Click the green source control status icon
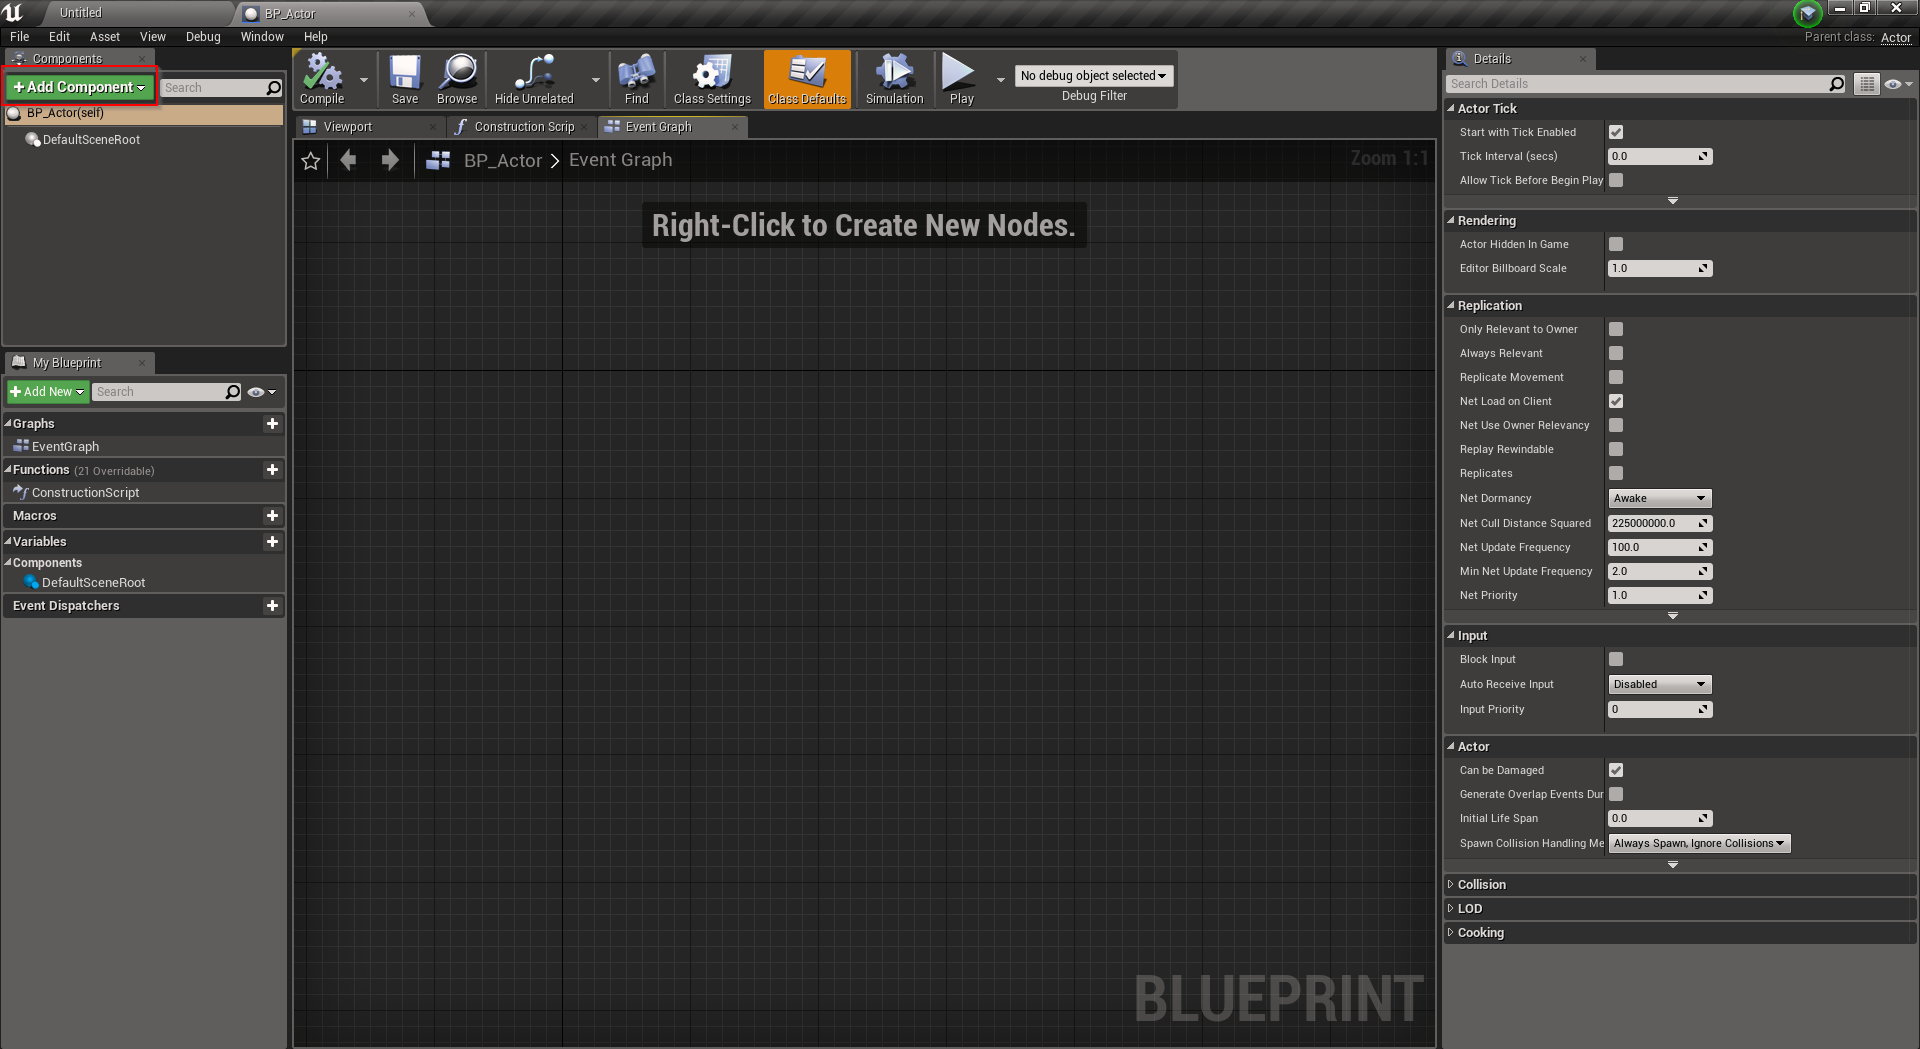Screen dimensions: 1920x1049 [1808, 14]
